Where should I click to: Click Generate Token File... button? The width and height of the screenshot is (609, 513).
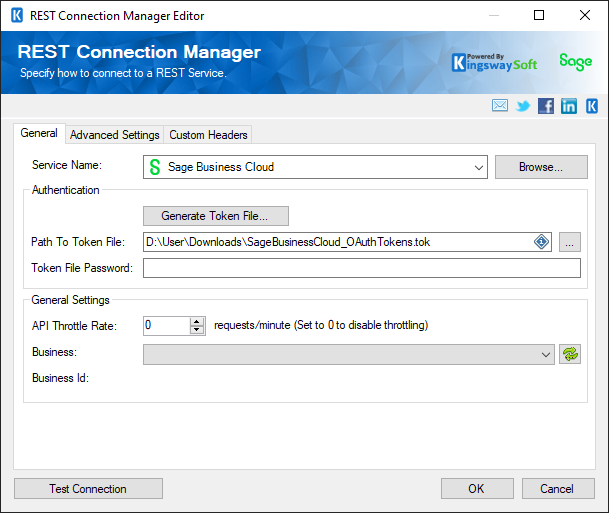[x=216, y=216]
